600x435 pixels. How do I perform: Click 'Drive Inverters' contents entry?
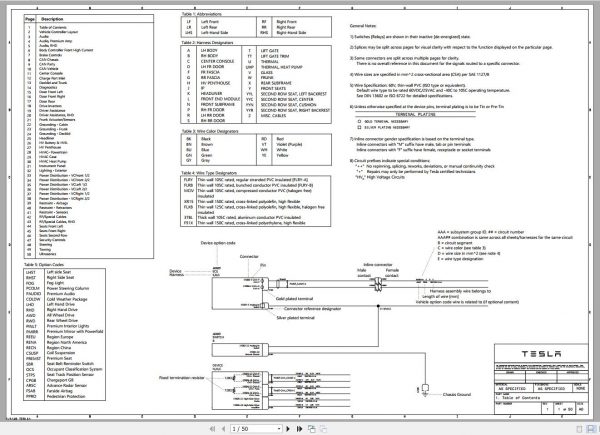(50, 106)
